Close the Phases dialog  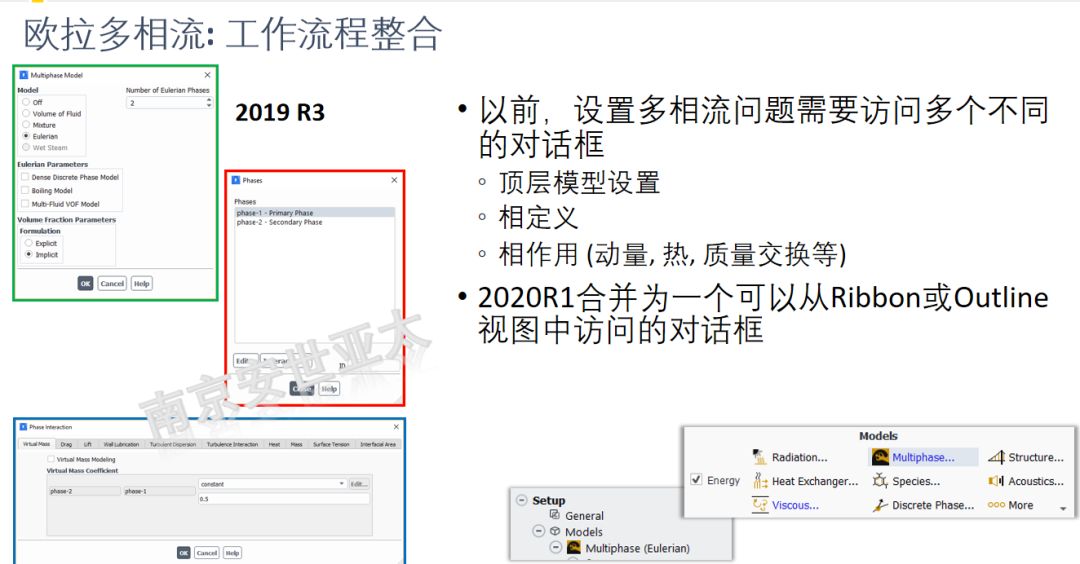click(394, 180)
